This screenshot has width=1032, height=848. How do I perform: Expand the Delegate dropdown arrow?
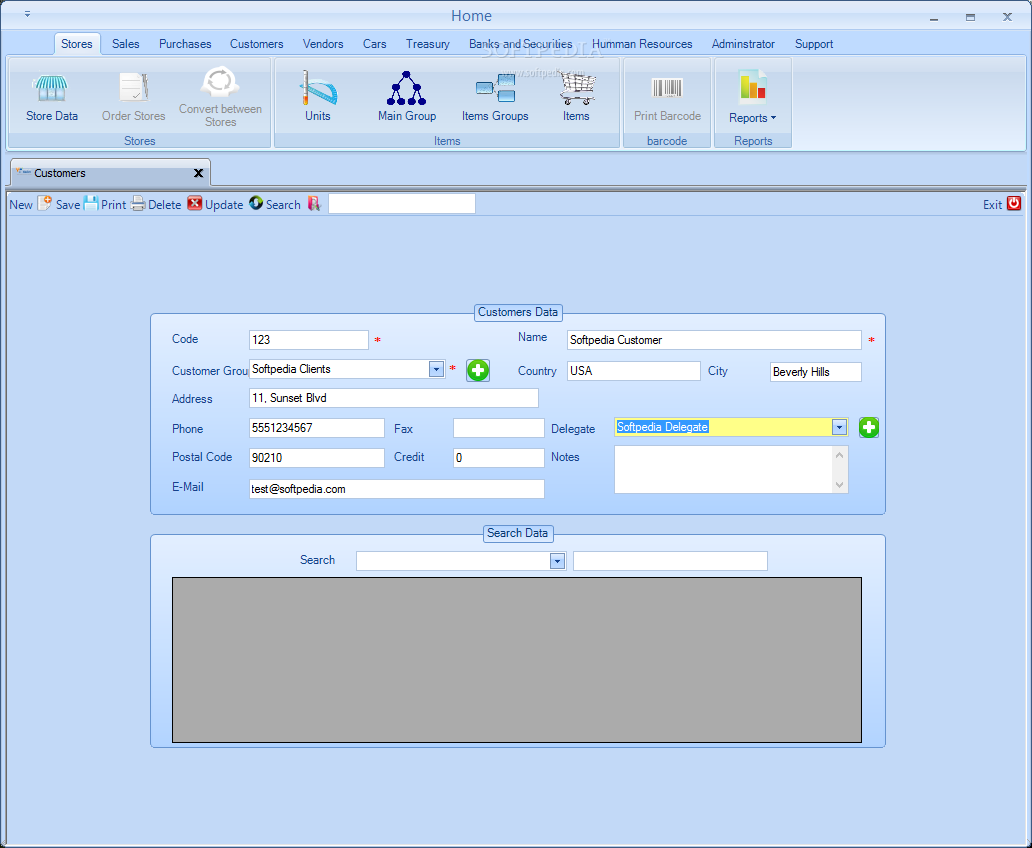tap(838, 427)
